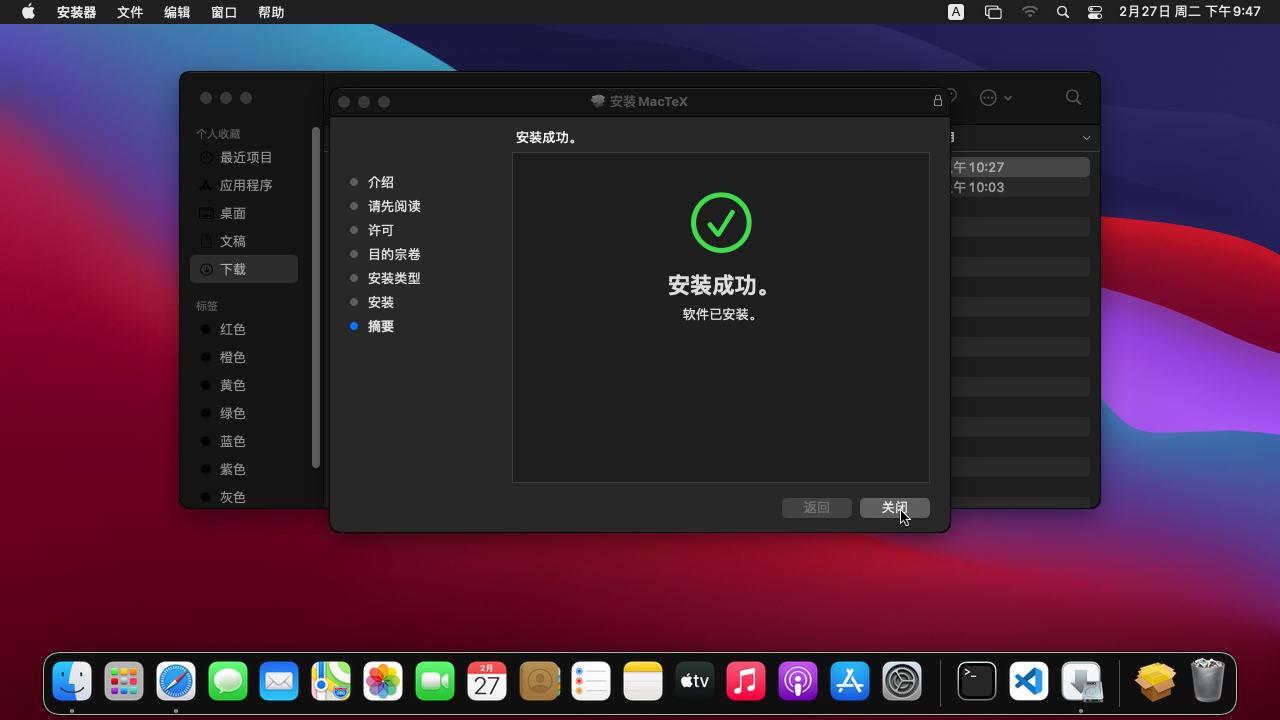1280x720 pixels.
Task: Open System Preferences from the Dock
Action: coord(902,682)
